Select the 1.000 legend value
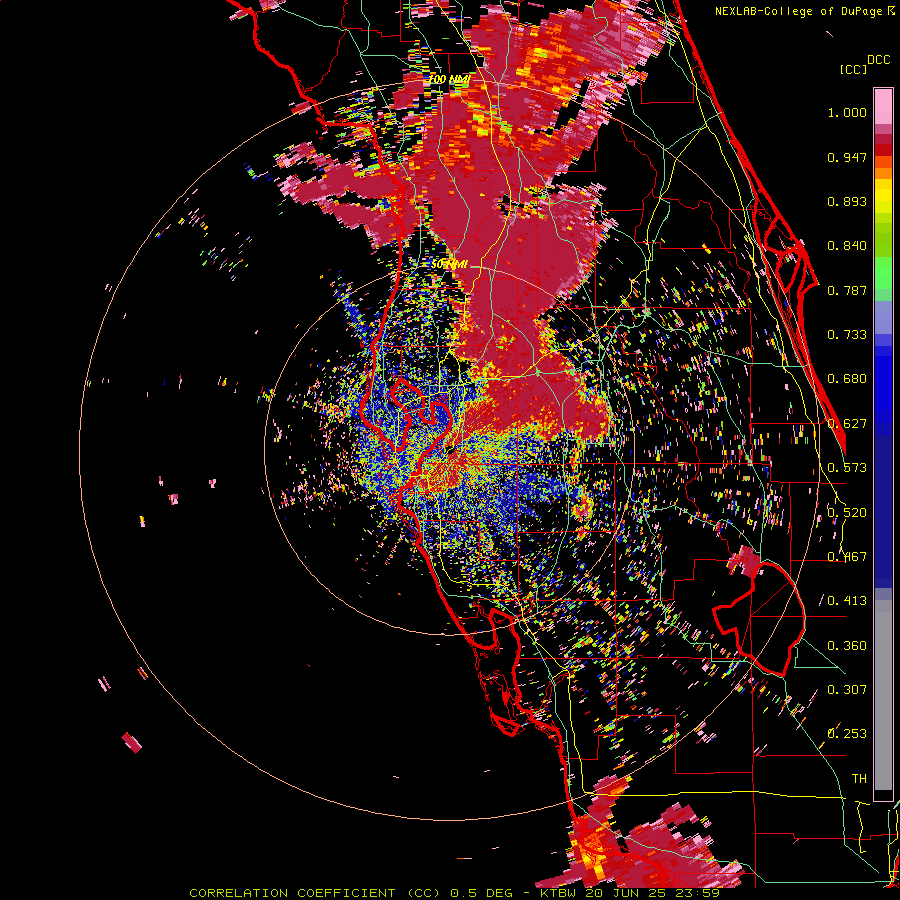Screen dimensions: 900x900 [847, 112]
